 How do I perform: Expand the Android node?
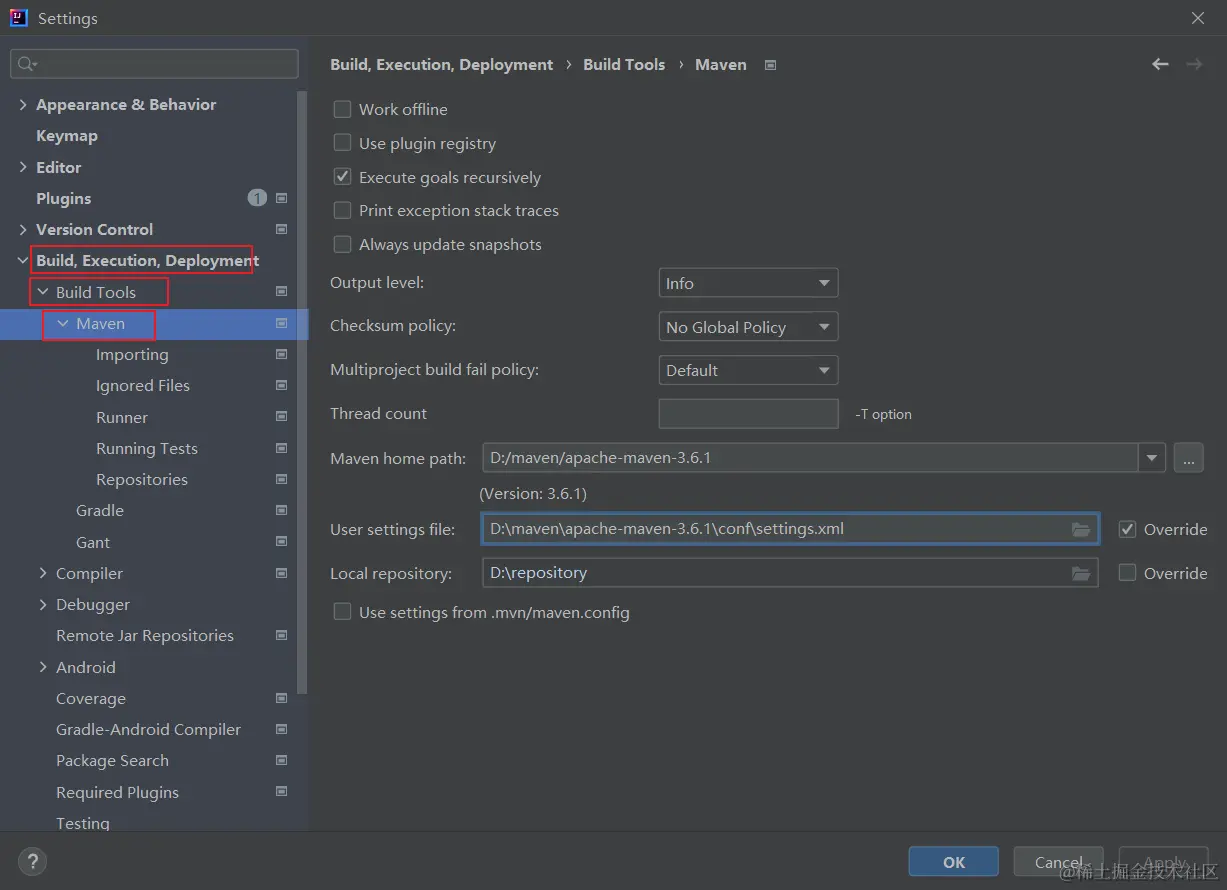43,667
